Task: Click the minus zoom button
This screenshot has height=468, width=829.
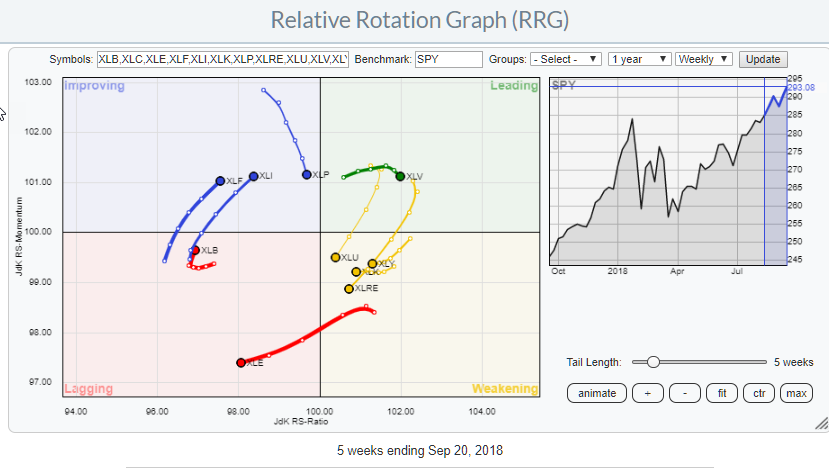Action: coord(685,393)
